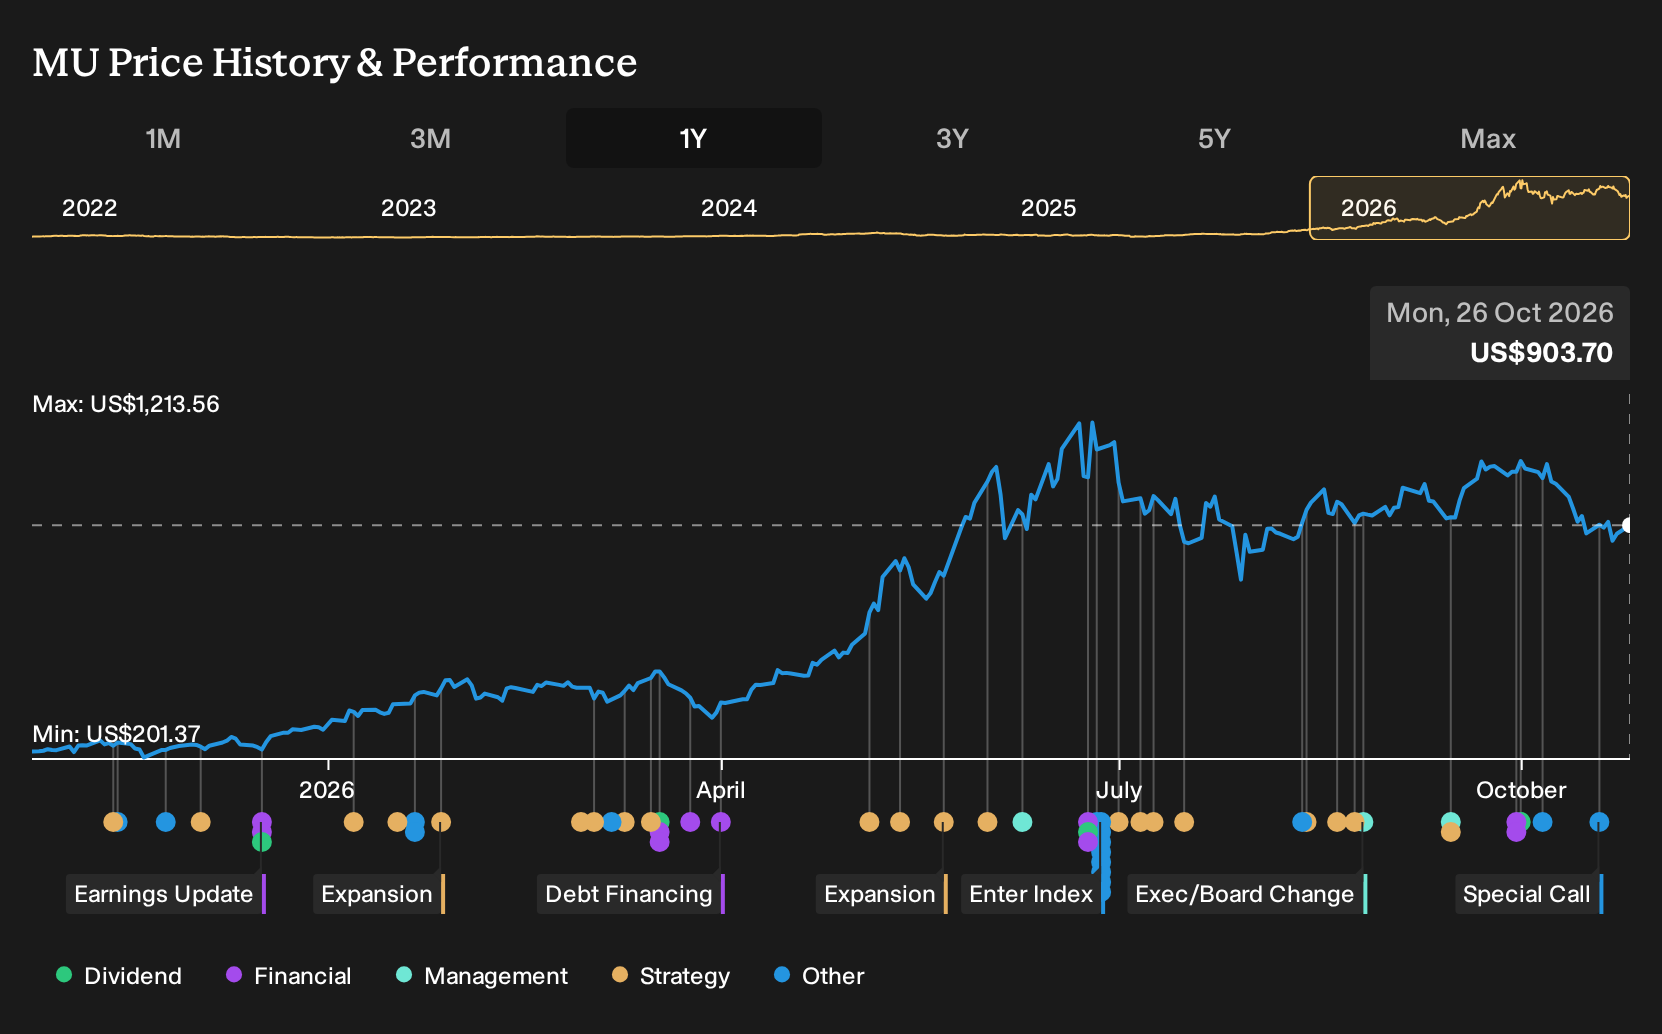Select the 3M time range tab
This screenshot has height=1034, width=1662.
(431, 138)
